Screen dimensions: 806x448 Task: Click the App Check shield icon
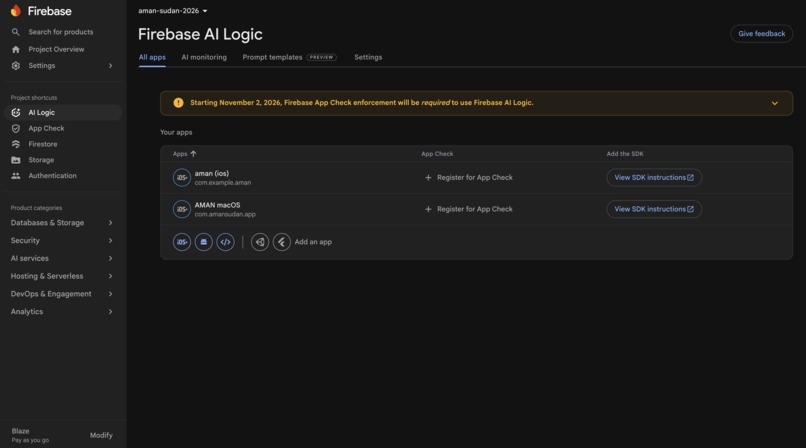[16, 128]
